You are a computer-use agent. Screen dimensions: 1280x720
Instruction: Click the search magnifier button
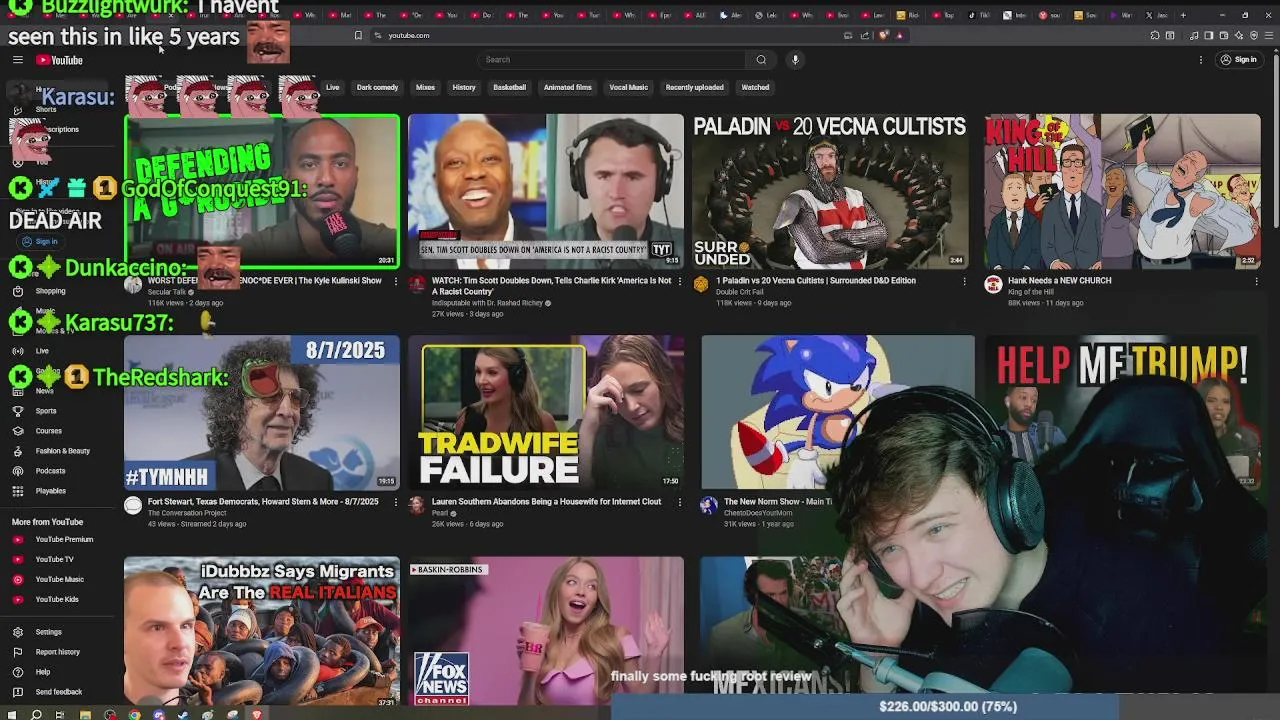click(x=761, y=60)
